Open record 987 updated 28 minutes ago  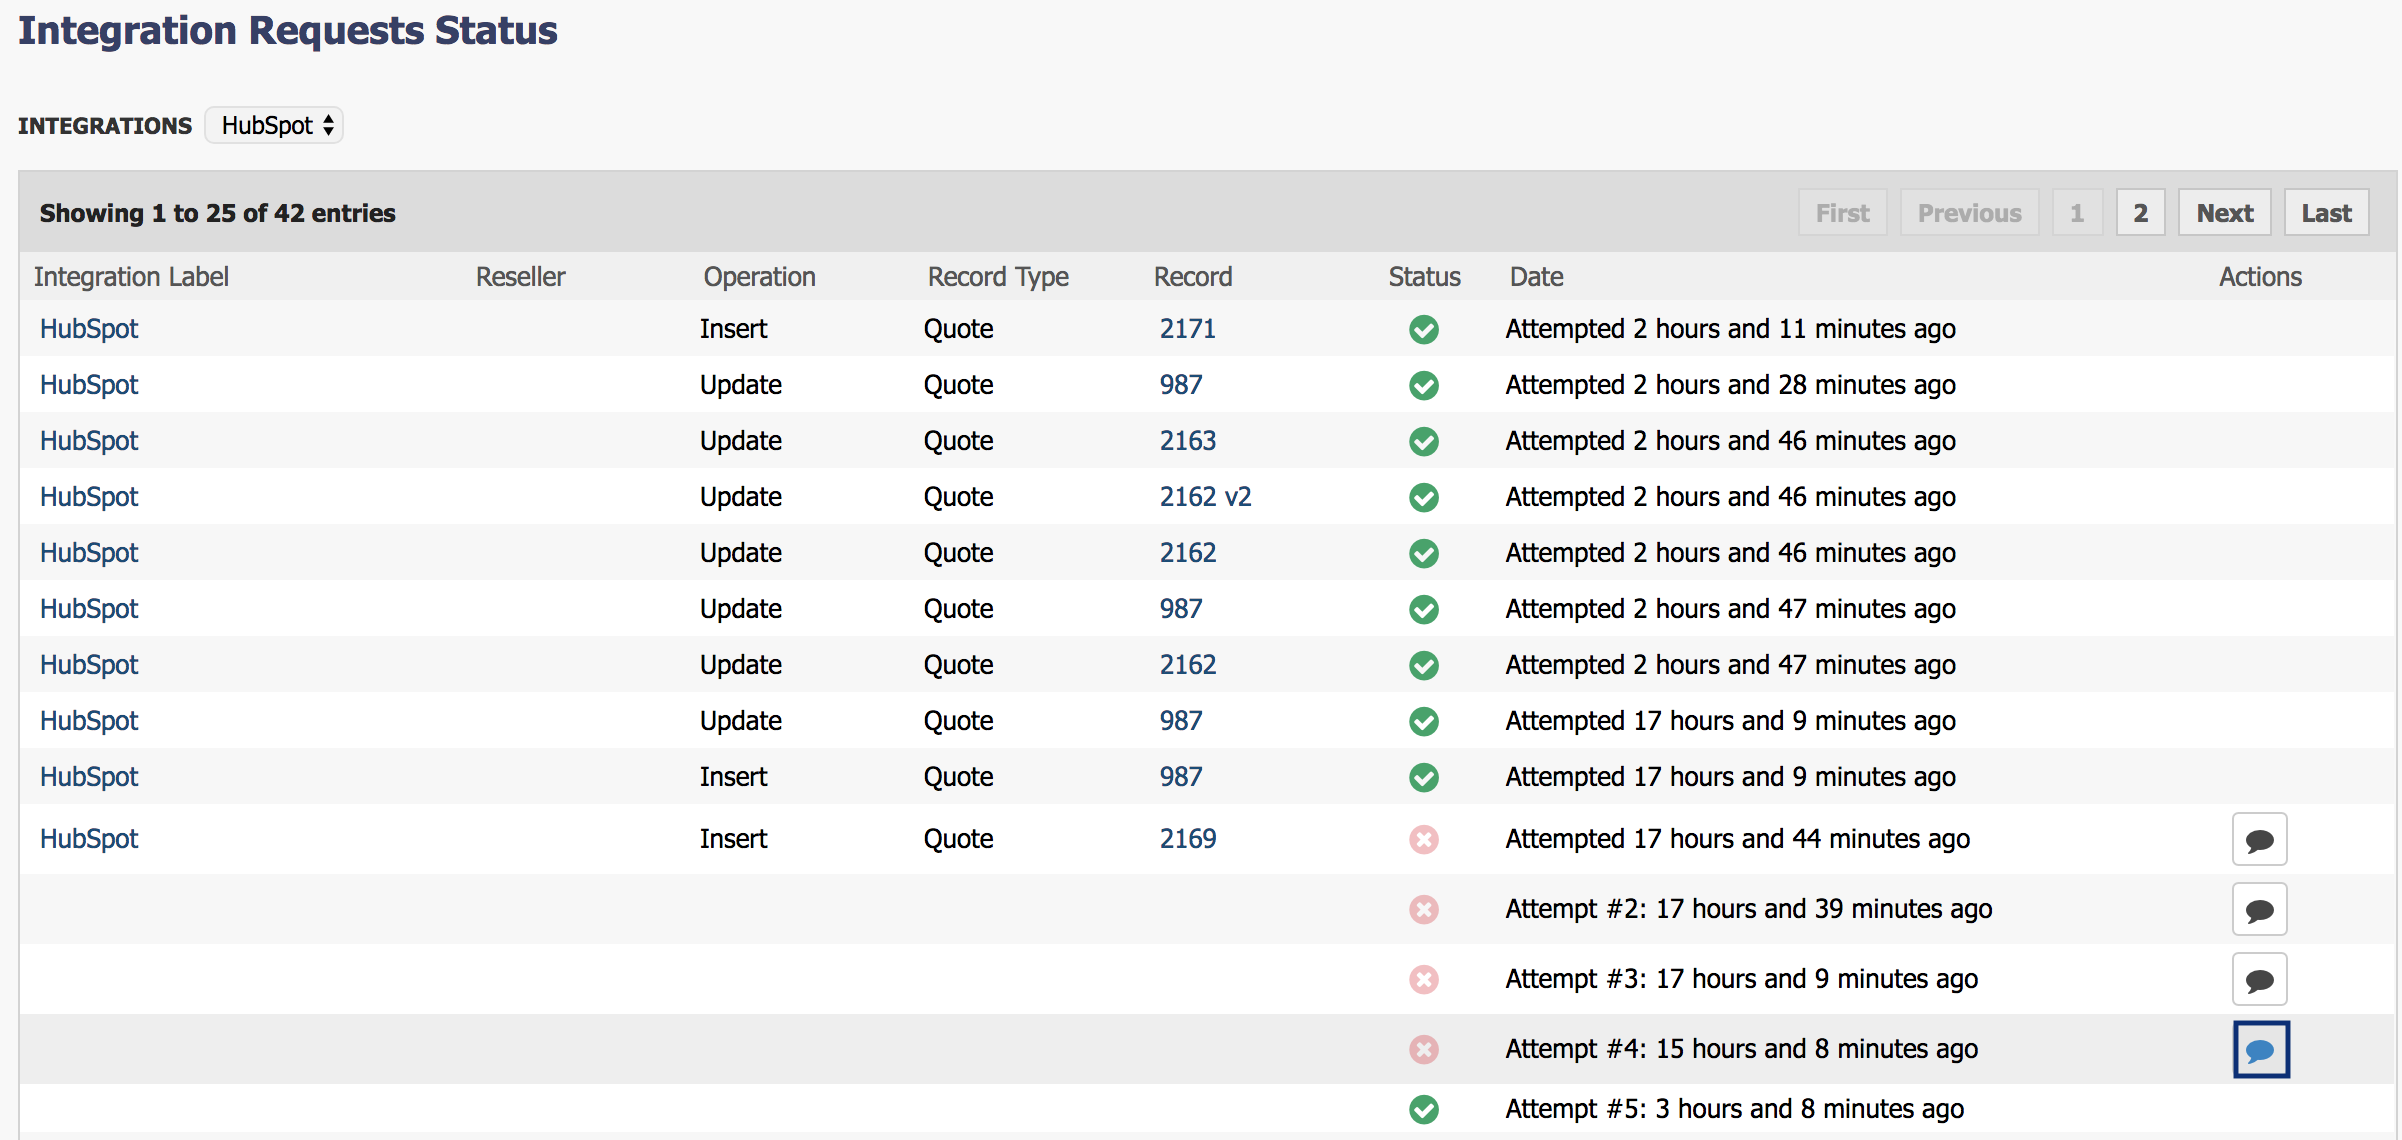tap(1181, 385)
